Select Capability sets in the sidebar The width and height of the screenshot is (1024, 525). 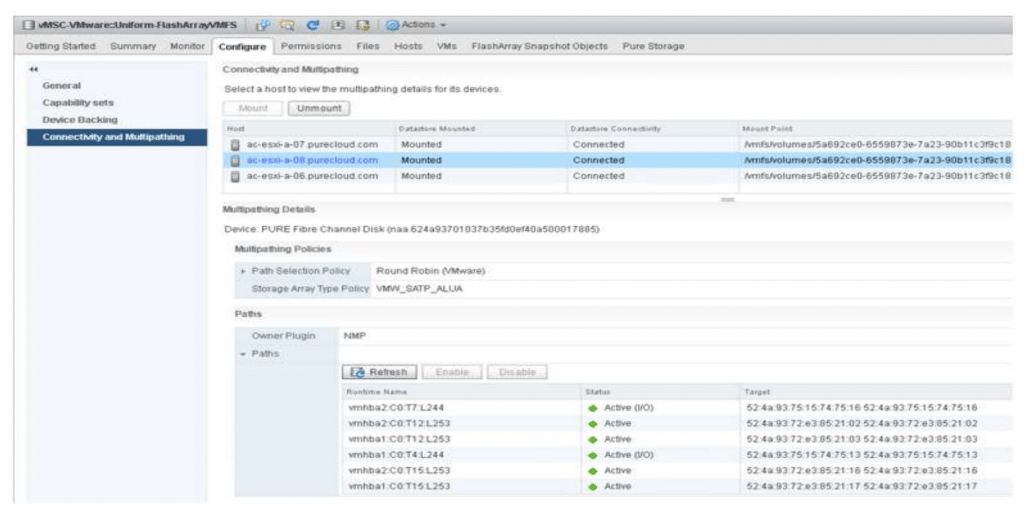[x=78, y=103]
